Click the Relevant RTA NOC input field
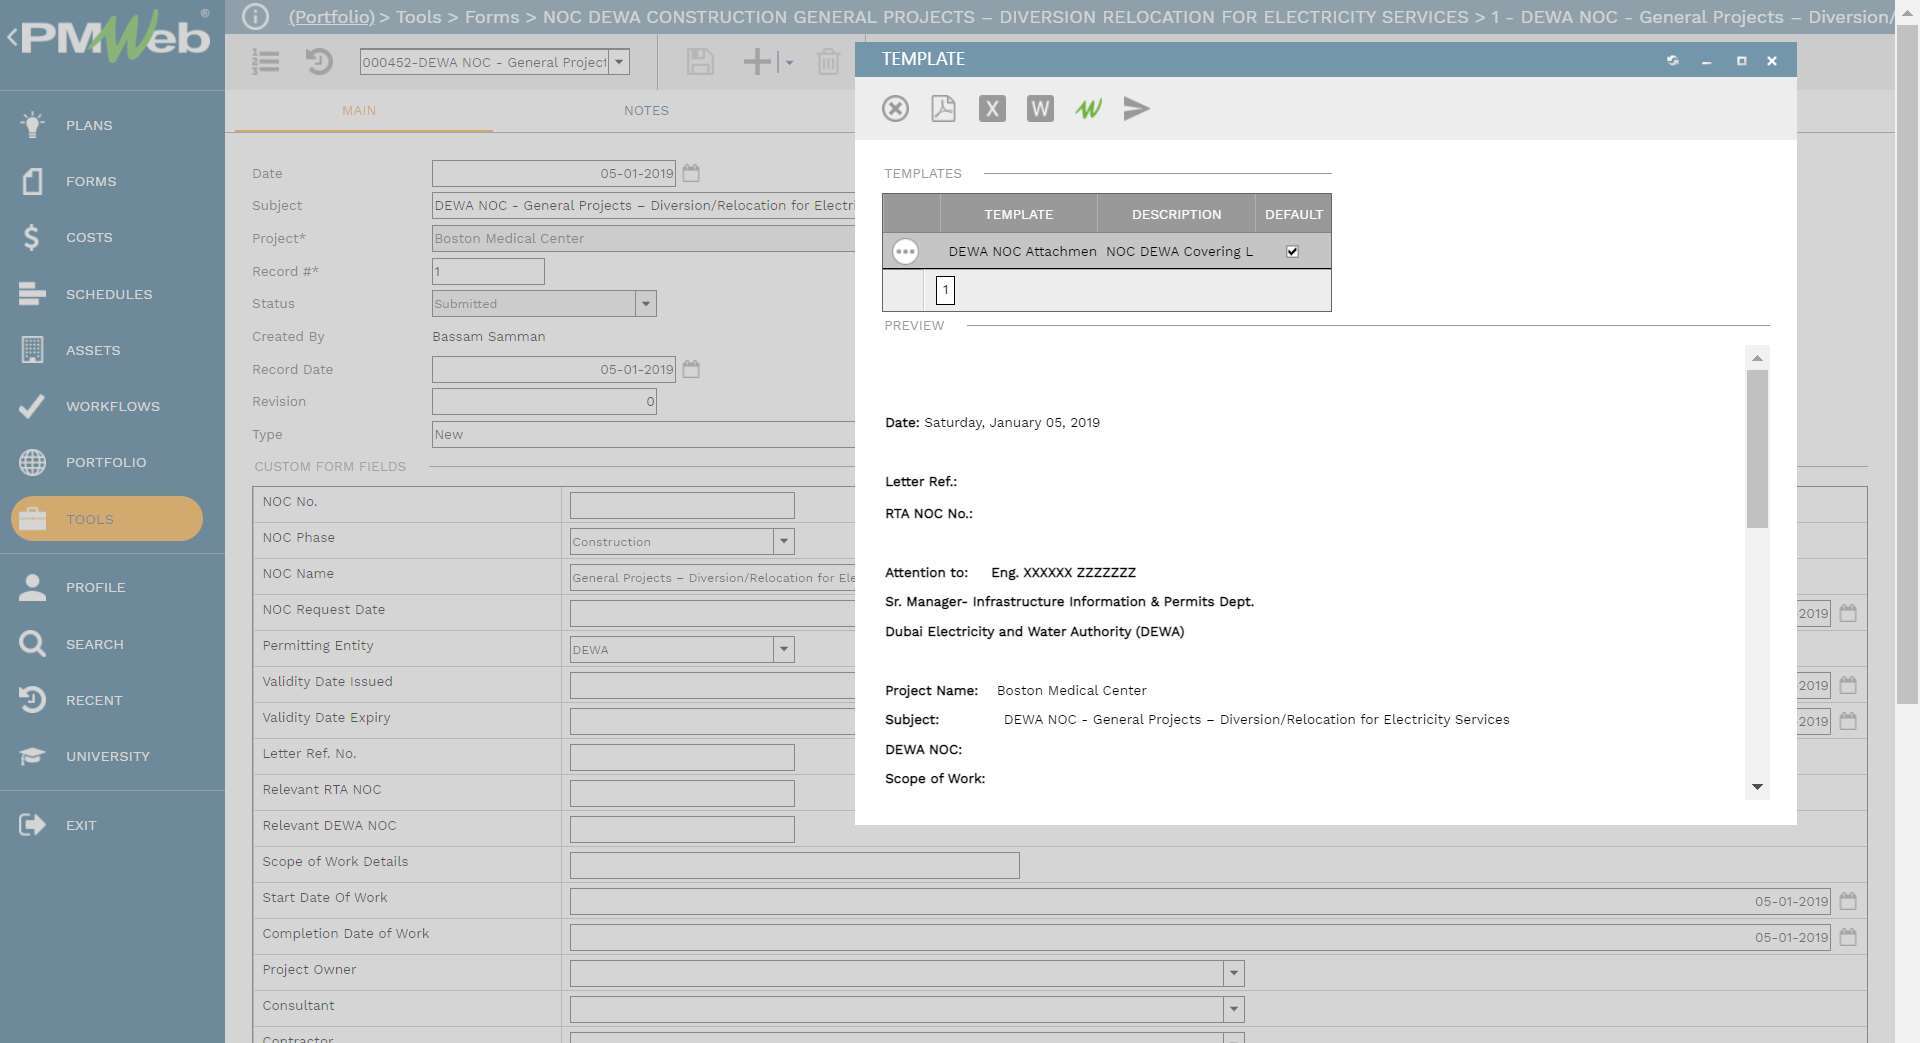The height and width of the screenshot is (1043, 1920). tap(682, 793)
